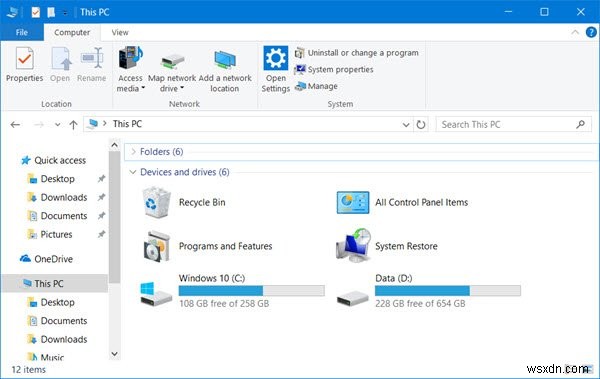The image size is (600, 379).
Task: Select the Windows 10 (C:) drive icon
Action: [156, 294]
